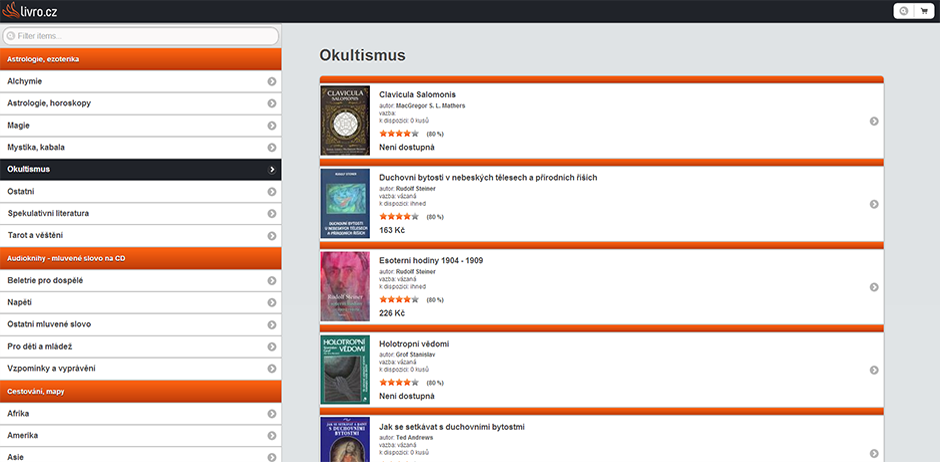Open Tarot a věštění category
The width and height of the screenshot is (940, 462).
[141, 236]
